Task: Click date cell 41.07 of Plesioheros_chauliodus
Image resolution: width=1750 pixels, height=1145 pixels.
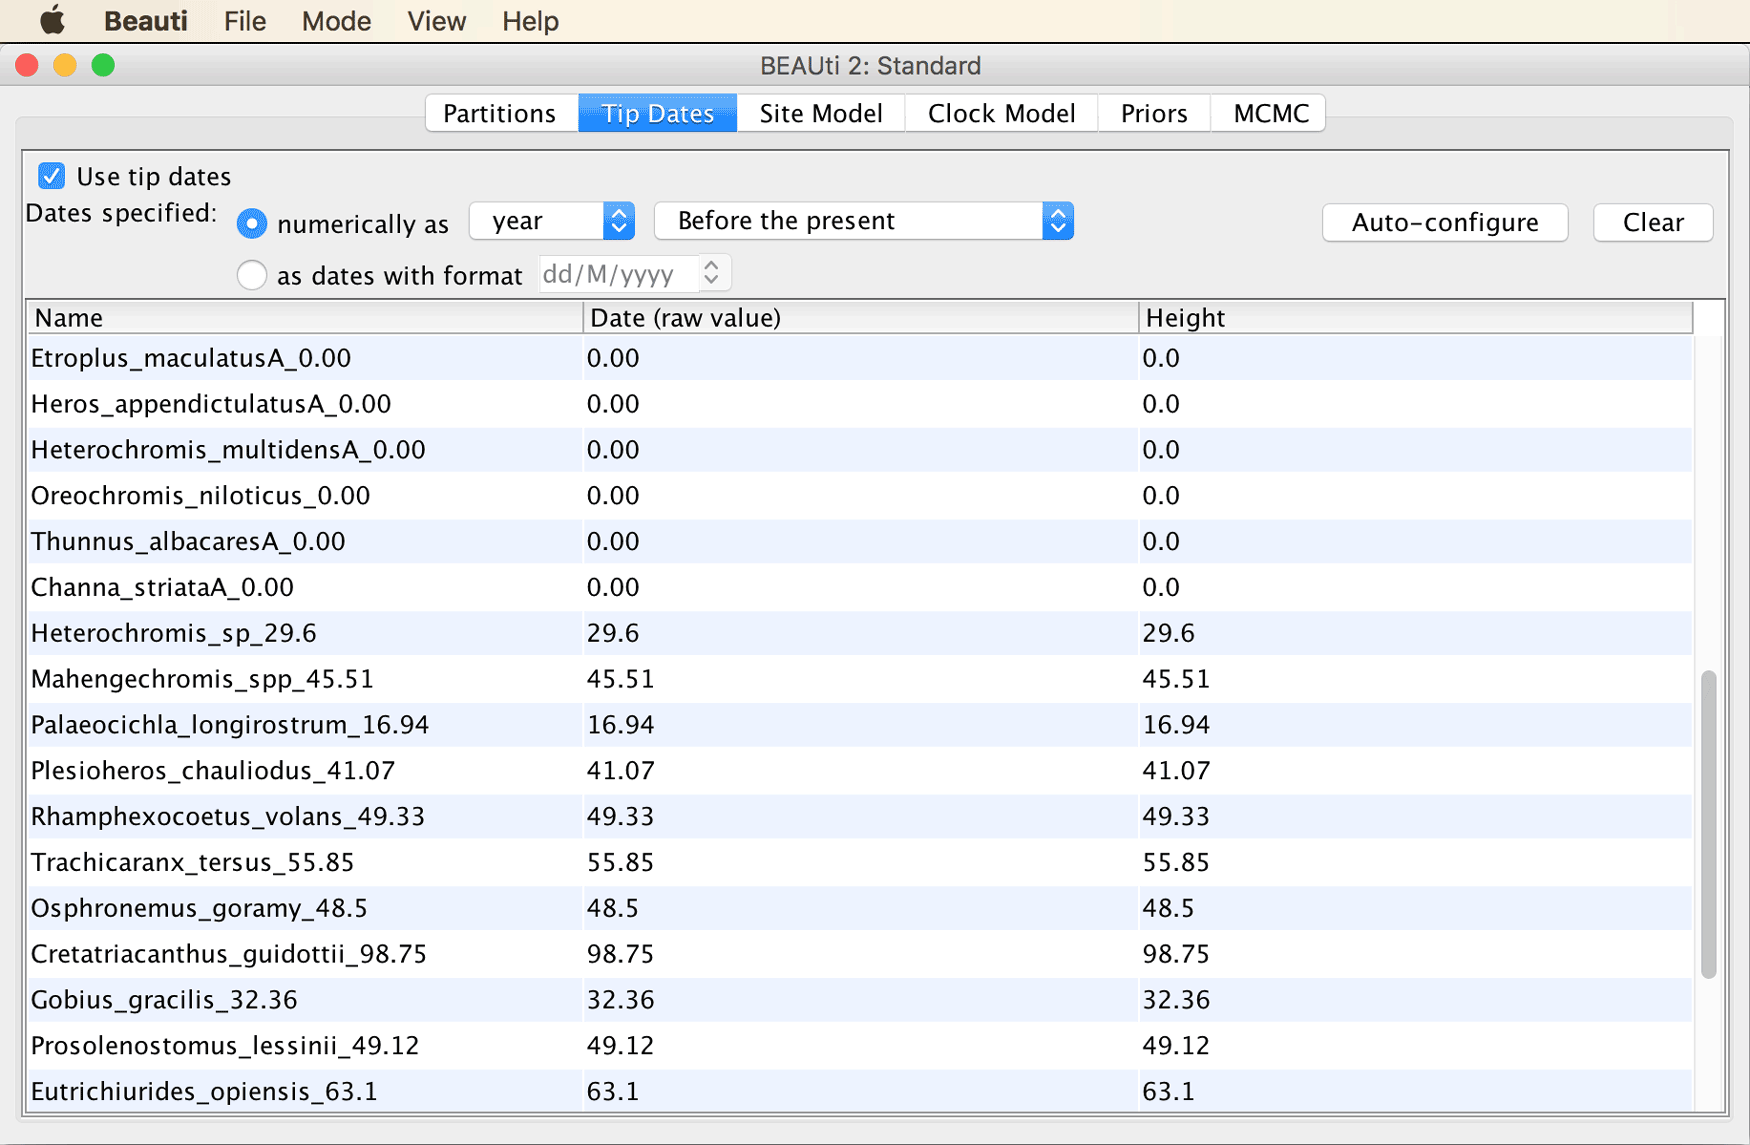Action: coord(860,771)
